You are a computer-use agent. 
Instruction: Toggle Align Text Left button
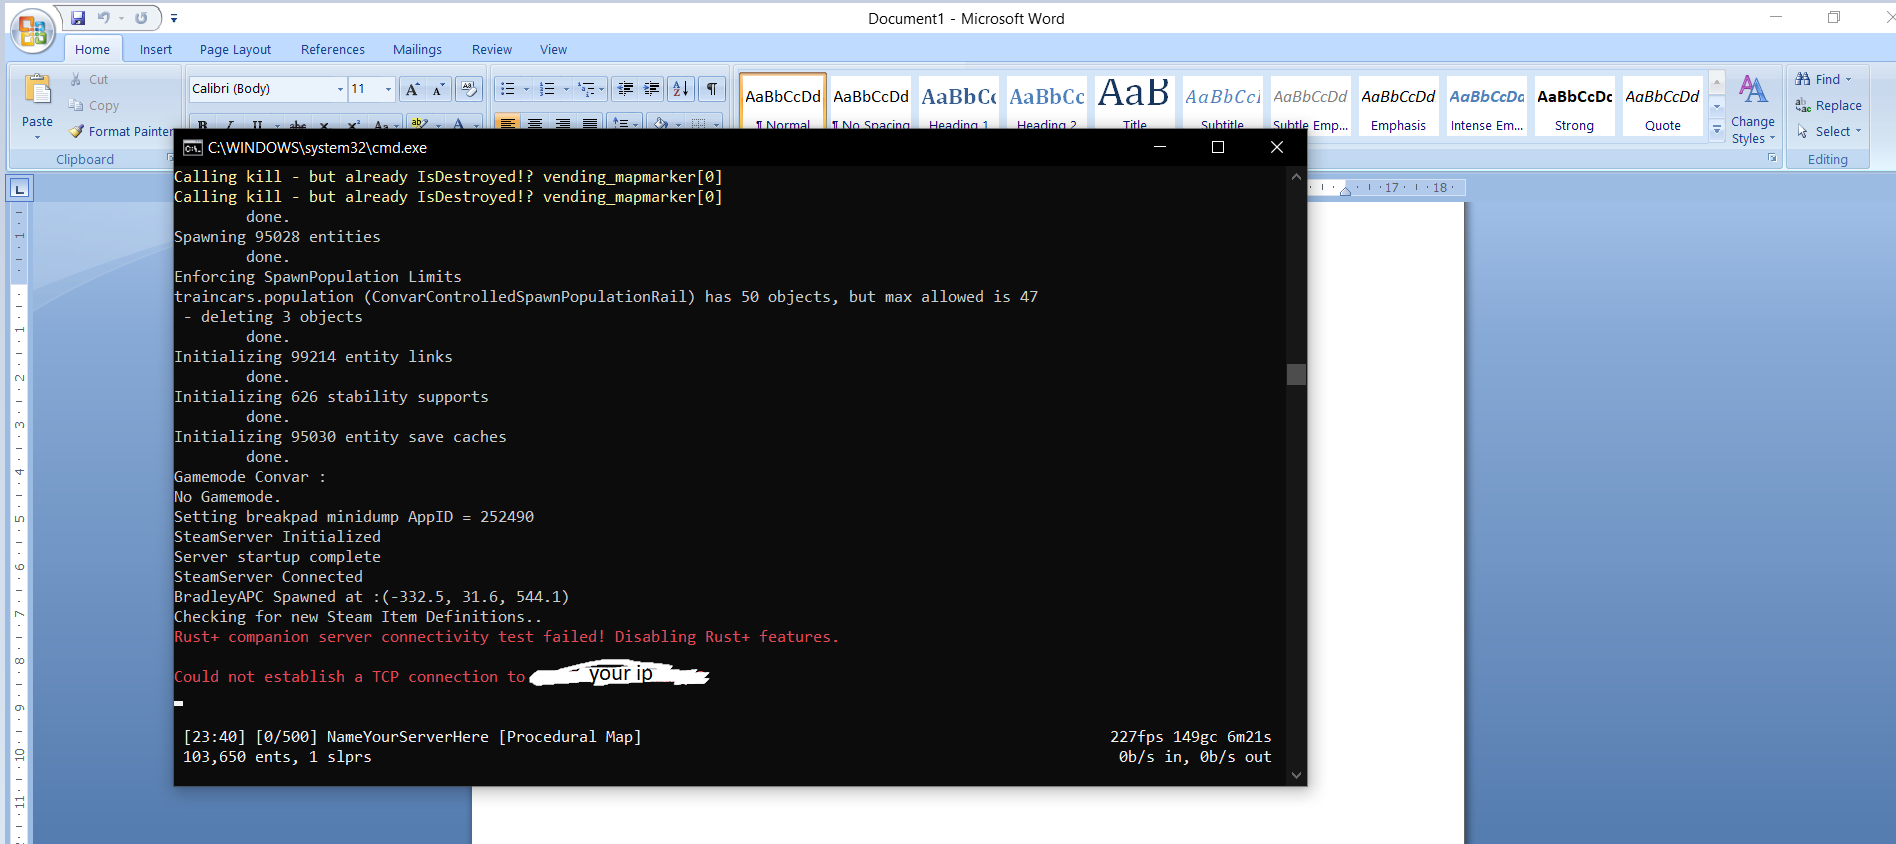(508, 123)
